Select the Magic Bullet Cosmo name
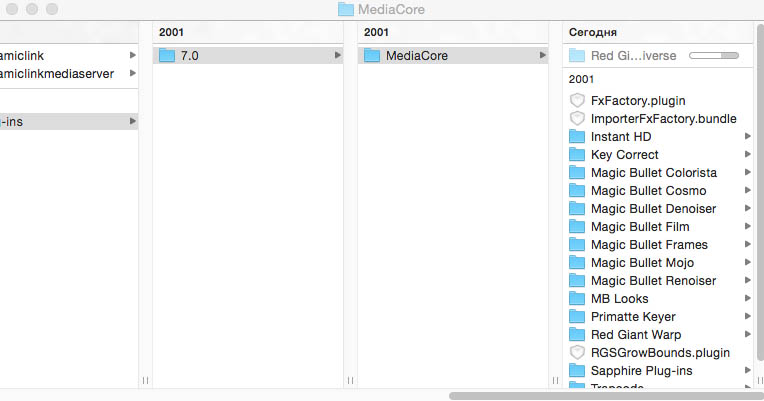764x401 pixels. pos(648,191)
